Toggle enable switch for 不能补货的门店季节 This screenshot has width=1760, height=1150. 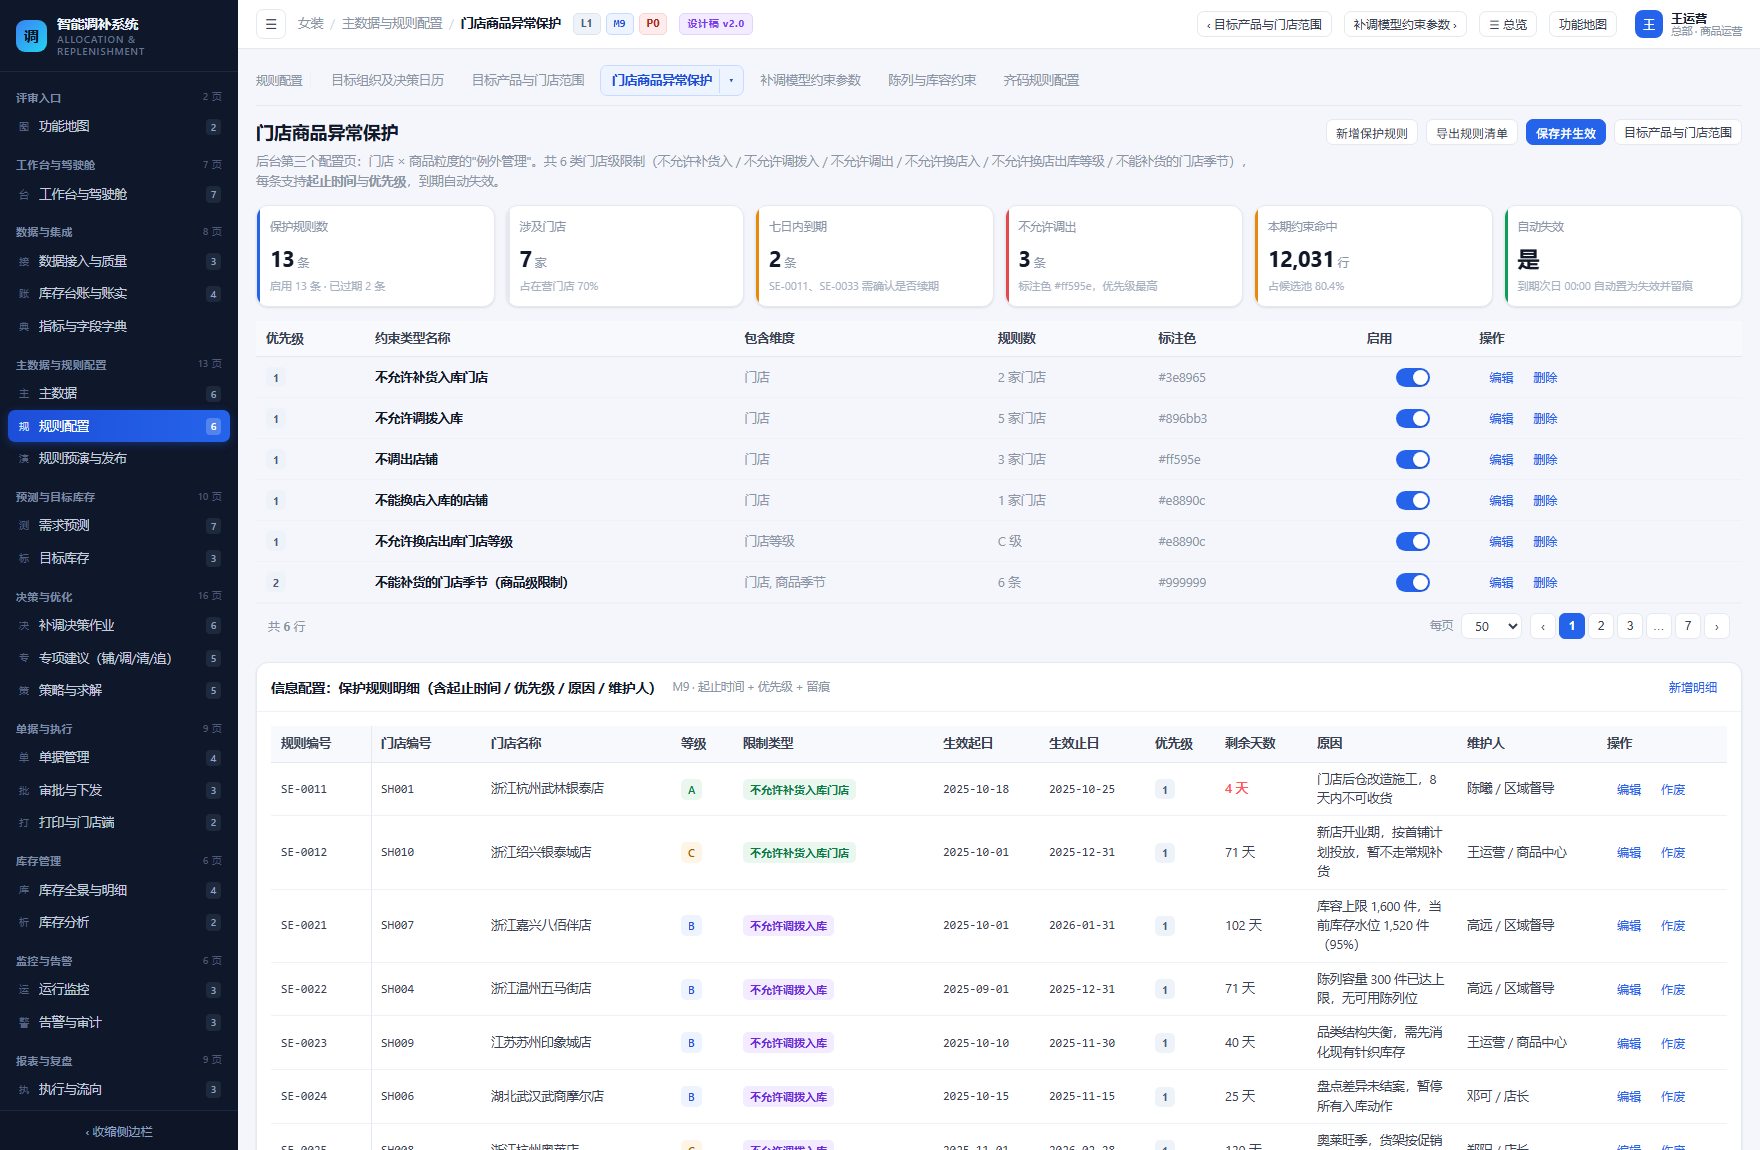tap(1413, 583)
